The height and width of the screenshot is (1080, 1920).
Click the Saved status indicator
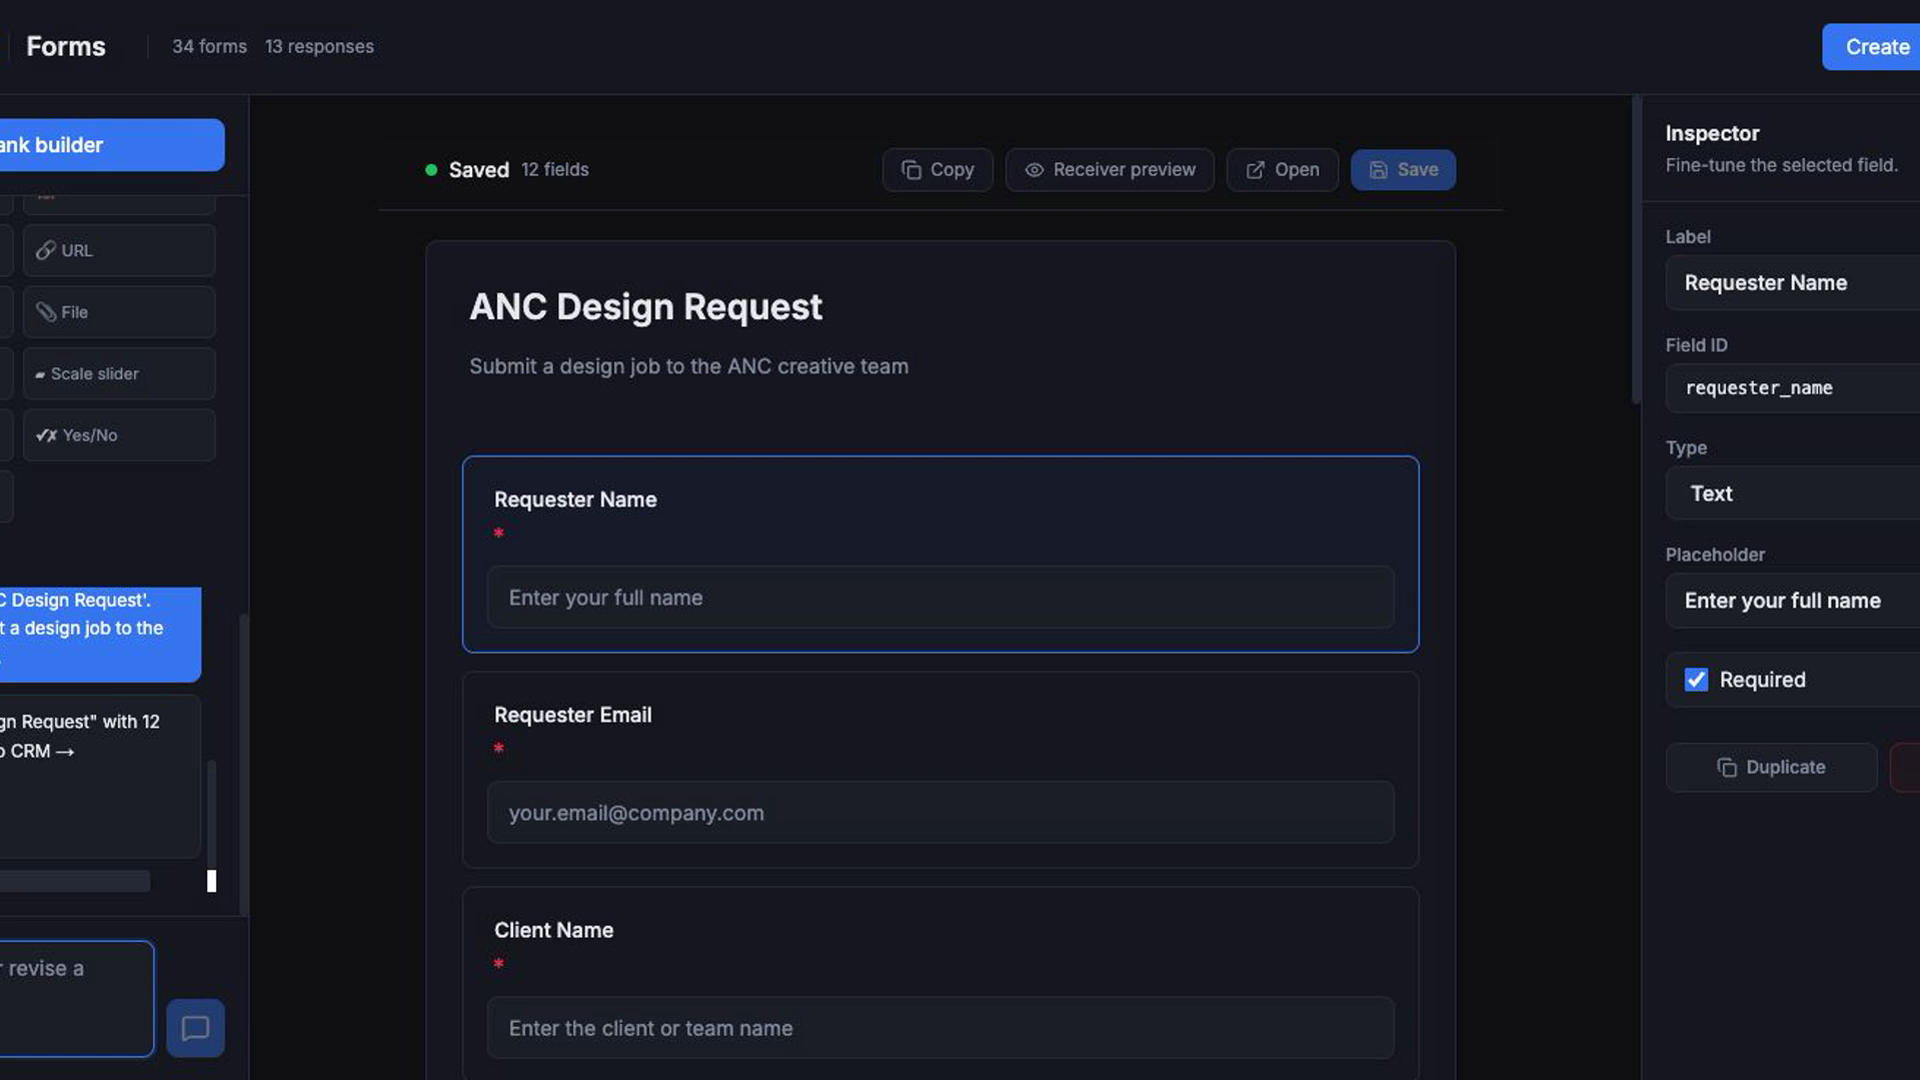467,170
